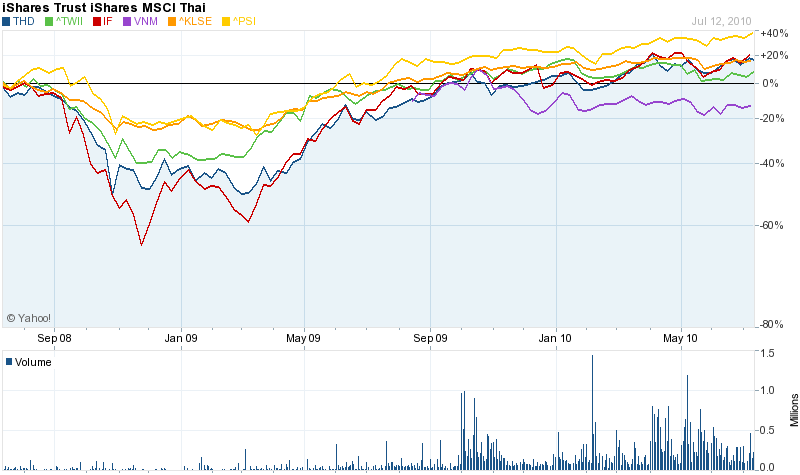Click the -20% axis label
This screenshot has height=475, width=800.
pos(772,118)
